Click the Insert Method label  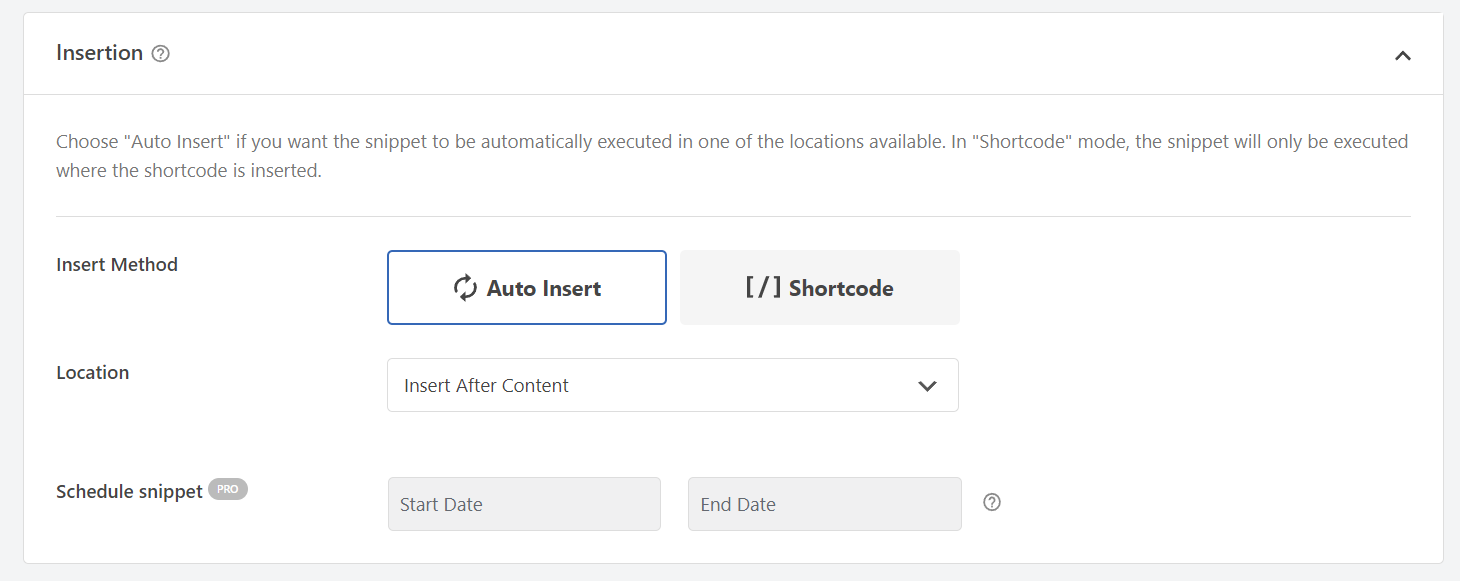click(117, 265)
